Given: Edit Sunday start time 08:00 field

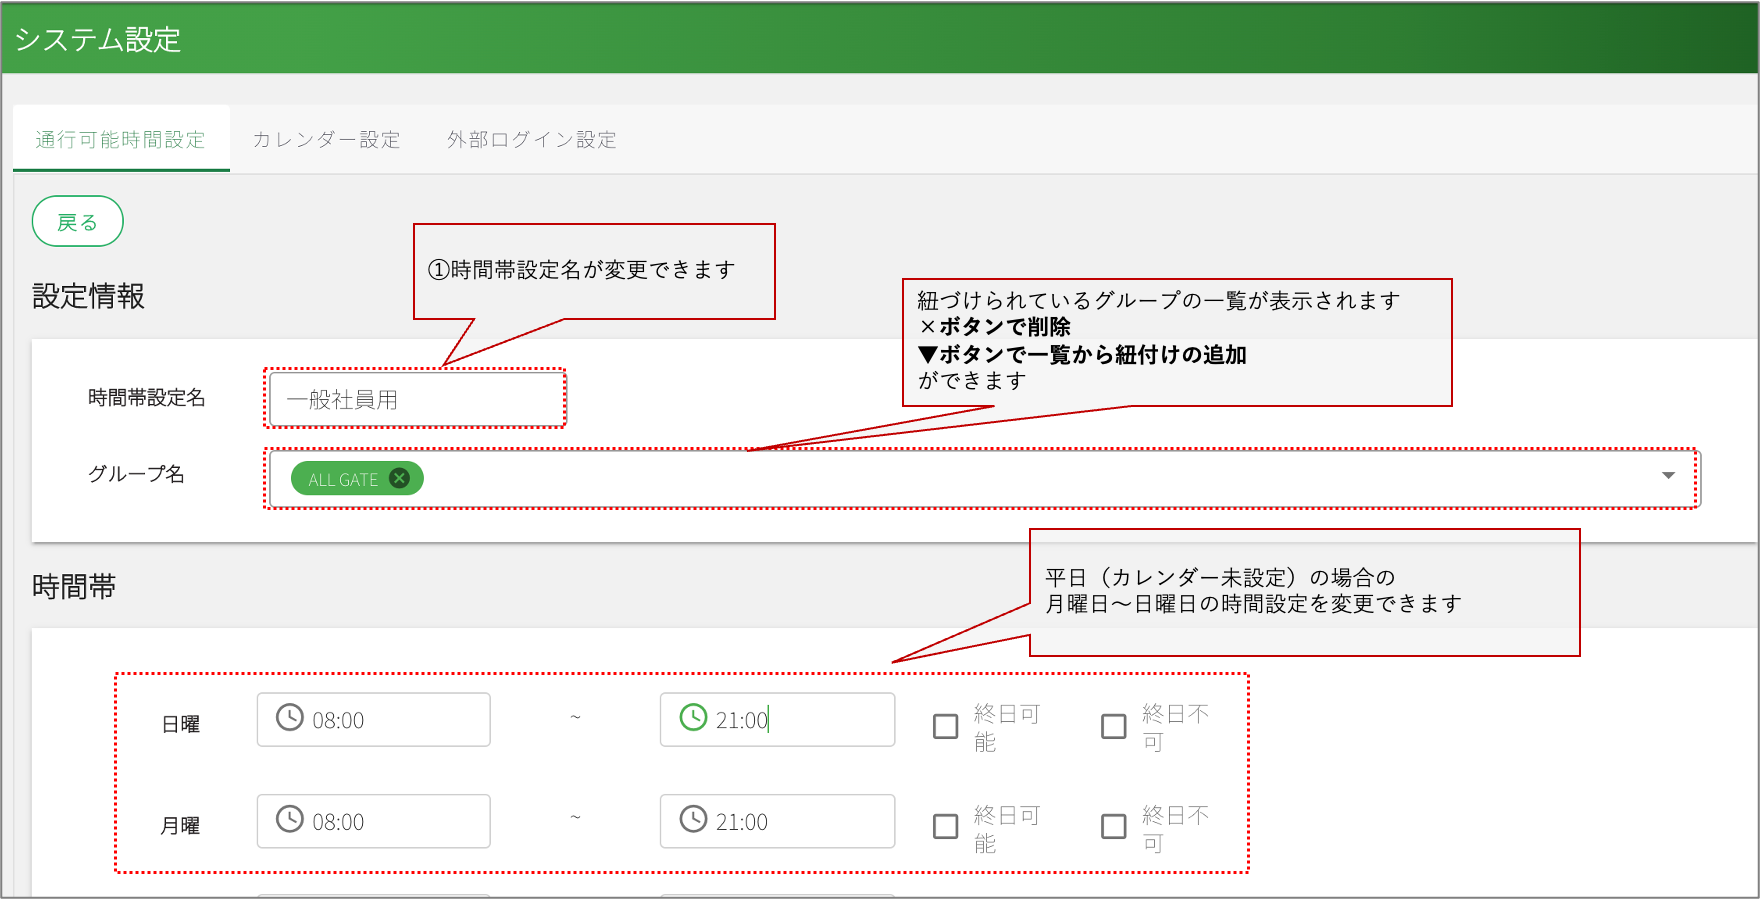Looking at the screenshot, I should (373, 720).
